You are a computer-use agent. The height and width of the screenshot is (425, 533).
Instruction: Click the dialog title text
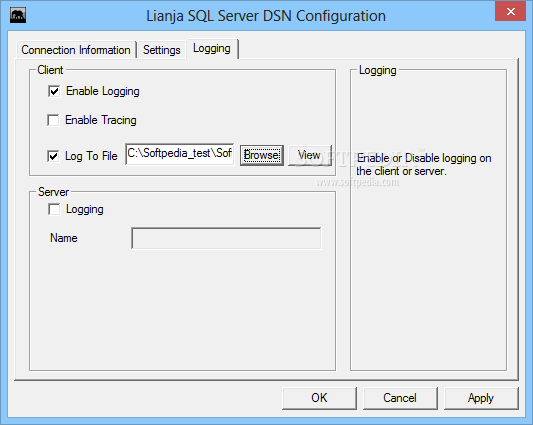[x=266, y=16]
